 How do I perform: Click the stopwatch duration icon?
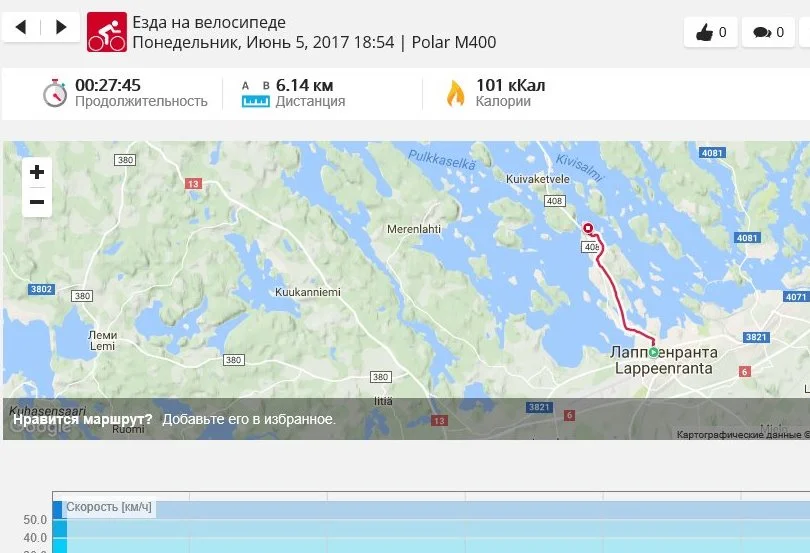tap(55, 93)
